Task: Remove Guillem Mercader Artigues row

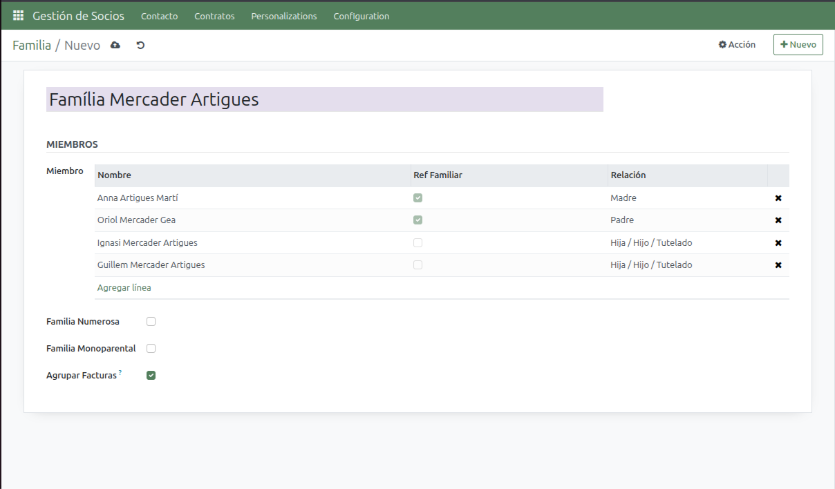Action: pos(778,265)
